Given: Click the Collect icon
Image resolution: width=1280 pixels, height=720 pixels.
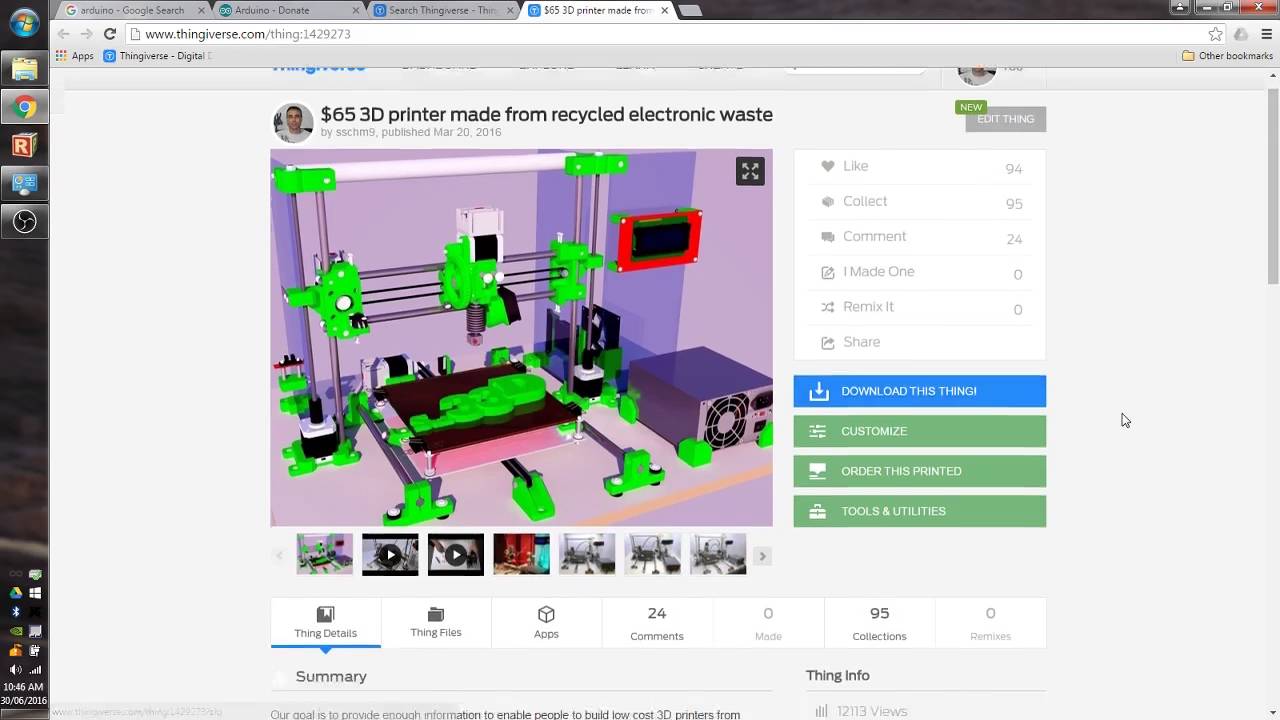Looking at the screenshot, I should coord(828,202).
